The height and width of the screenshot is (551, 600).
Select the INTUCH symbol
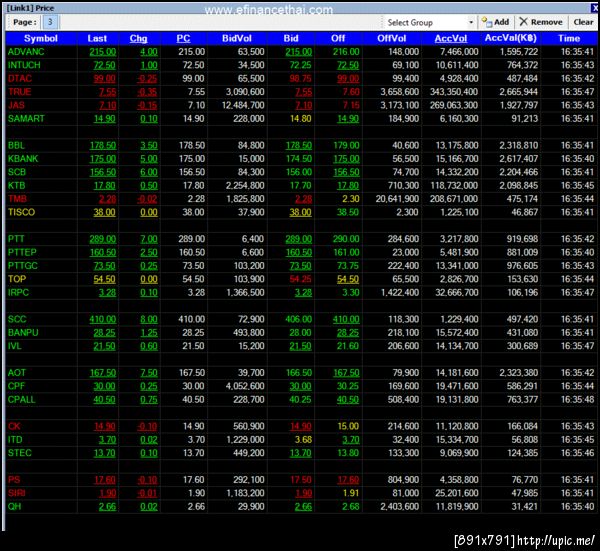24,65
